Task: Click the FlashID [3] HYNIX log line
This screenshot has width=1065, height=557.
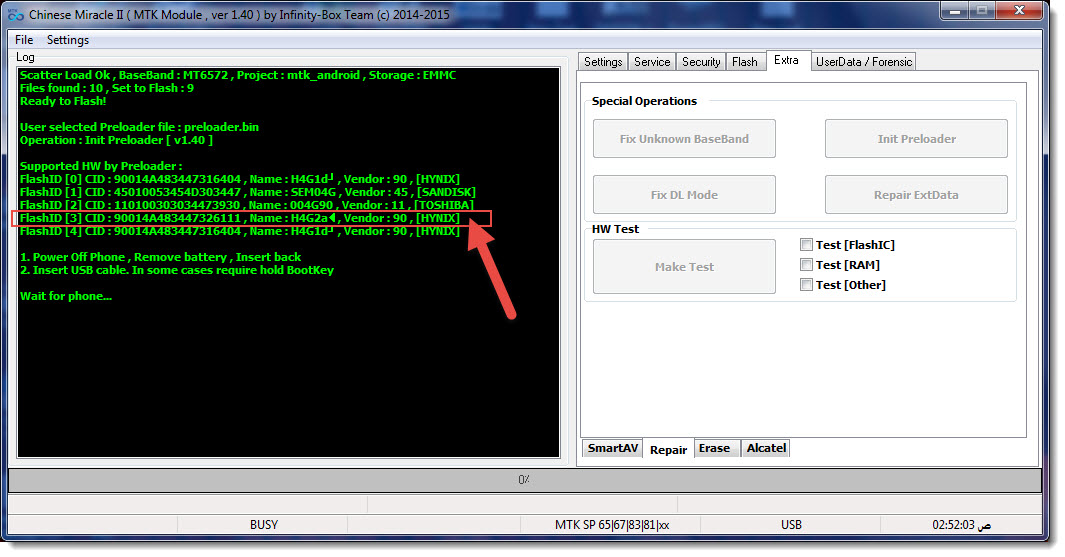Action: click(x=240, y=218)
